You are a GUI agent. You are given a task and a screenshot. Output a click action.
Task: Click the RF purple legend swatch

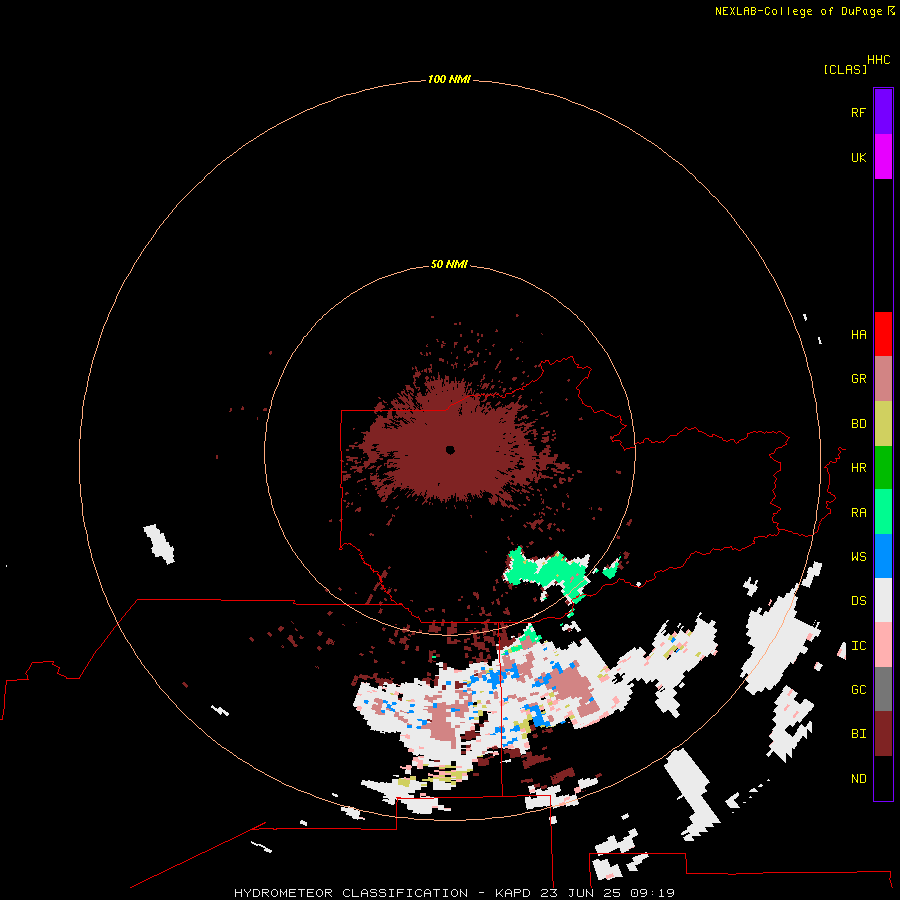pos(883,112)
